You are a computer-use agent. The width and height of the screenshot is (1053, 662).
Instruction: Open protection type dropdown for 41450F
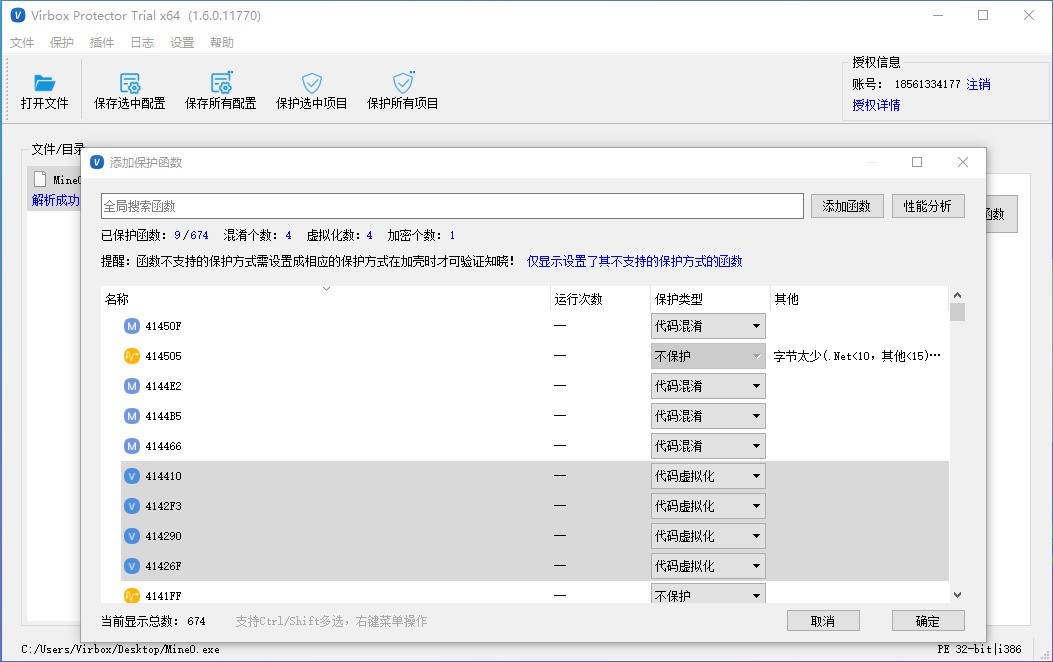(708, 326)
